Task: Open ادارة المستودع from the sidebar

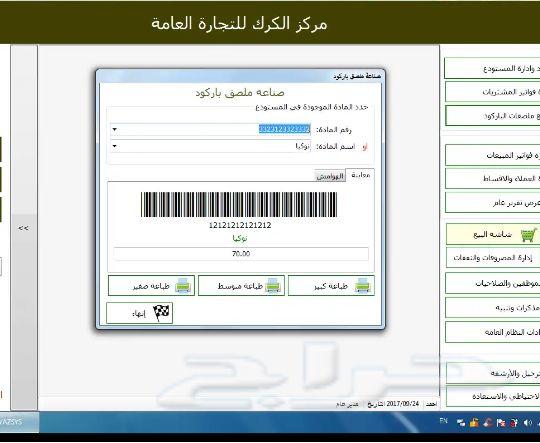Action: pyautogui.click(x=492, y=69)
